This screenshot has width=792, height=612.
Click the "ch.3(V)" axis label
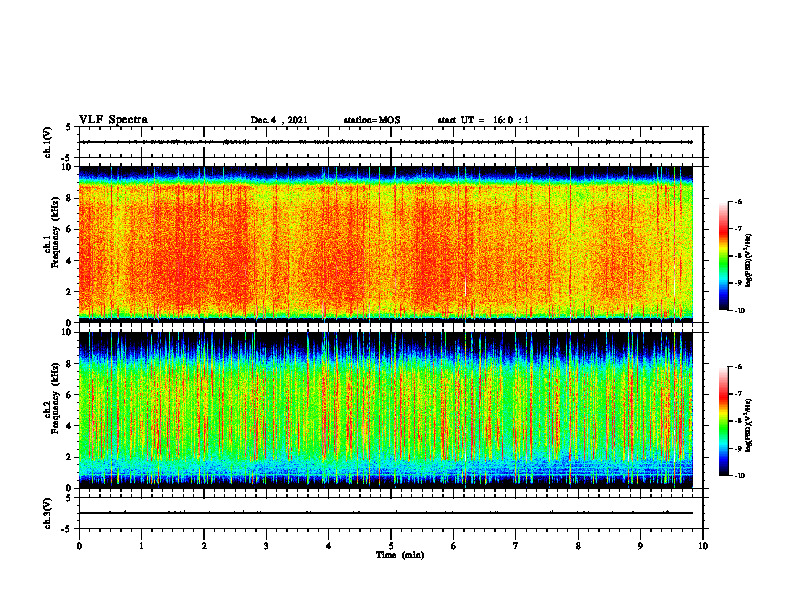[47, 513]
